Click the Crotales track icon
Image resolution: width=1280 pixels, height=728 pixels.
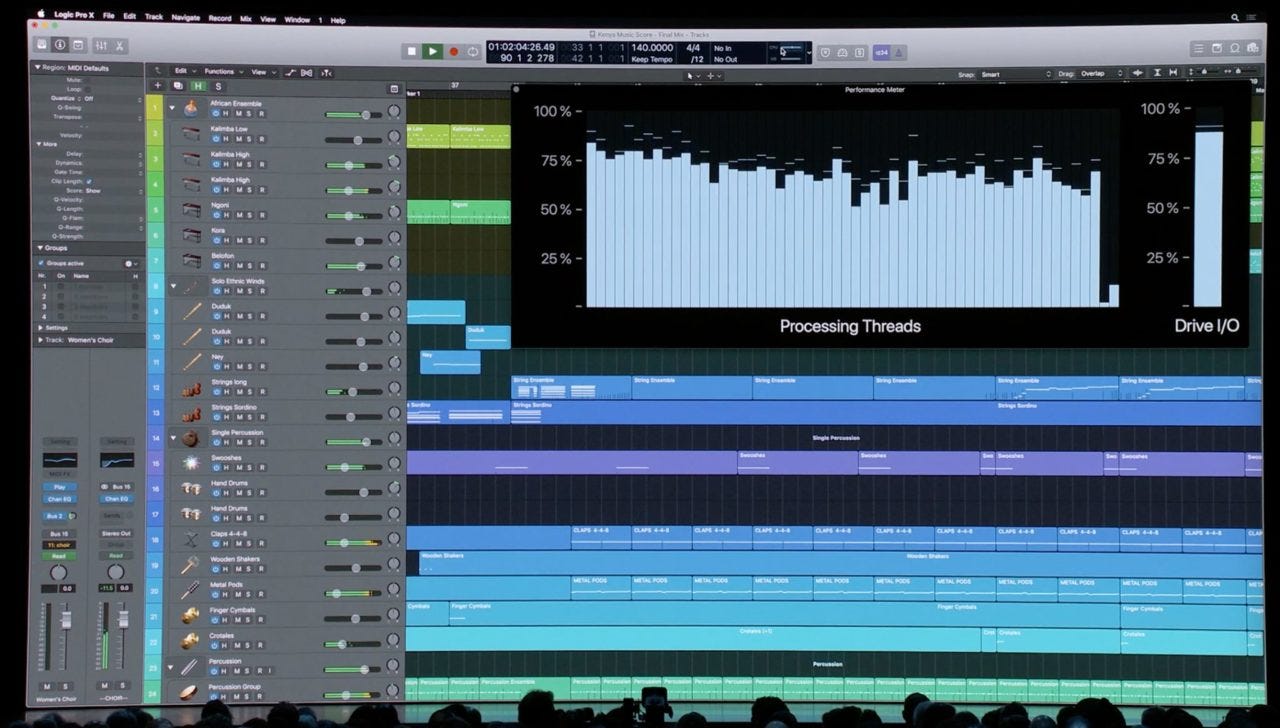(190, 641)
